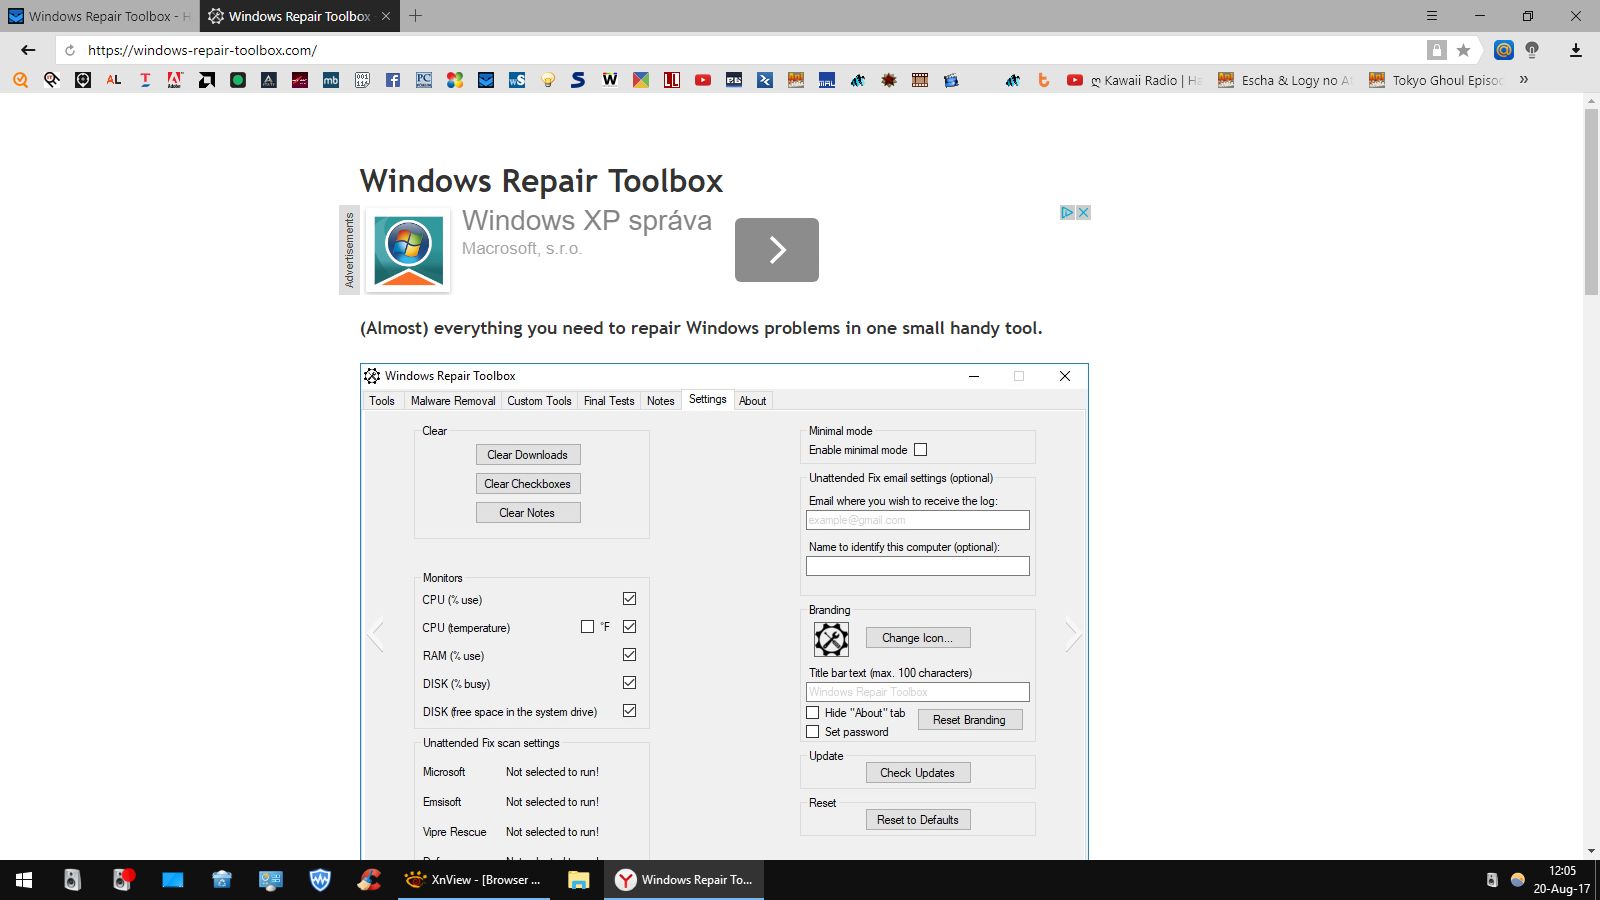Viewport: 1600px width, 900px height.
Task: Click the computer name input field
Action: (x=918, y=566)
